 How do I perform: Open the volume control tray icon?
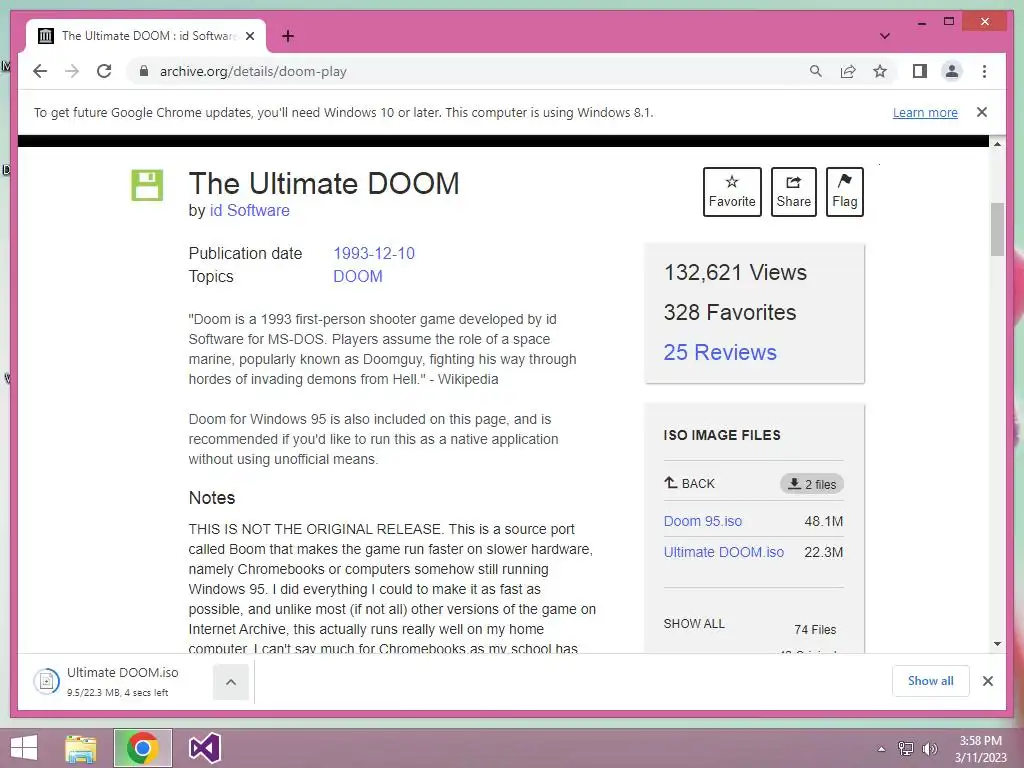tap(930, 749)
